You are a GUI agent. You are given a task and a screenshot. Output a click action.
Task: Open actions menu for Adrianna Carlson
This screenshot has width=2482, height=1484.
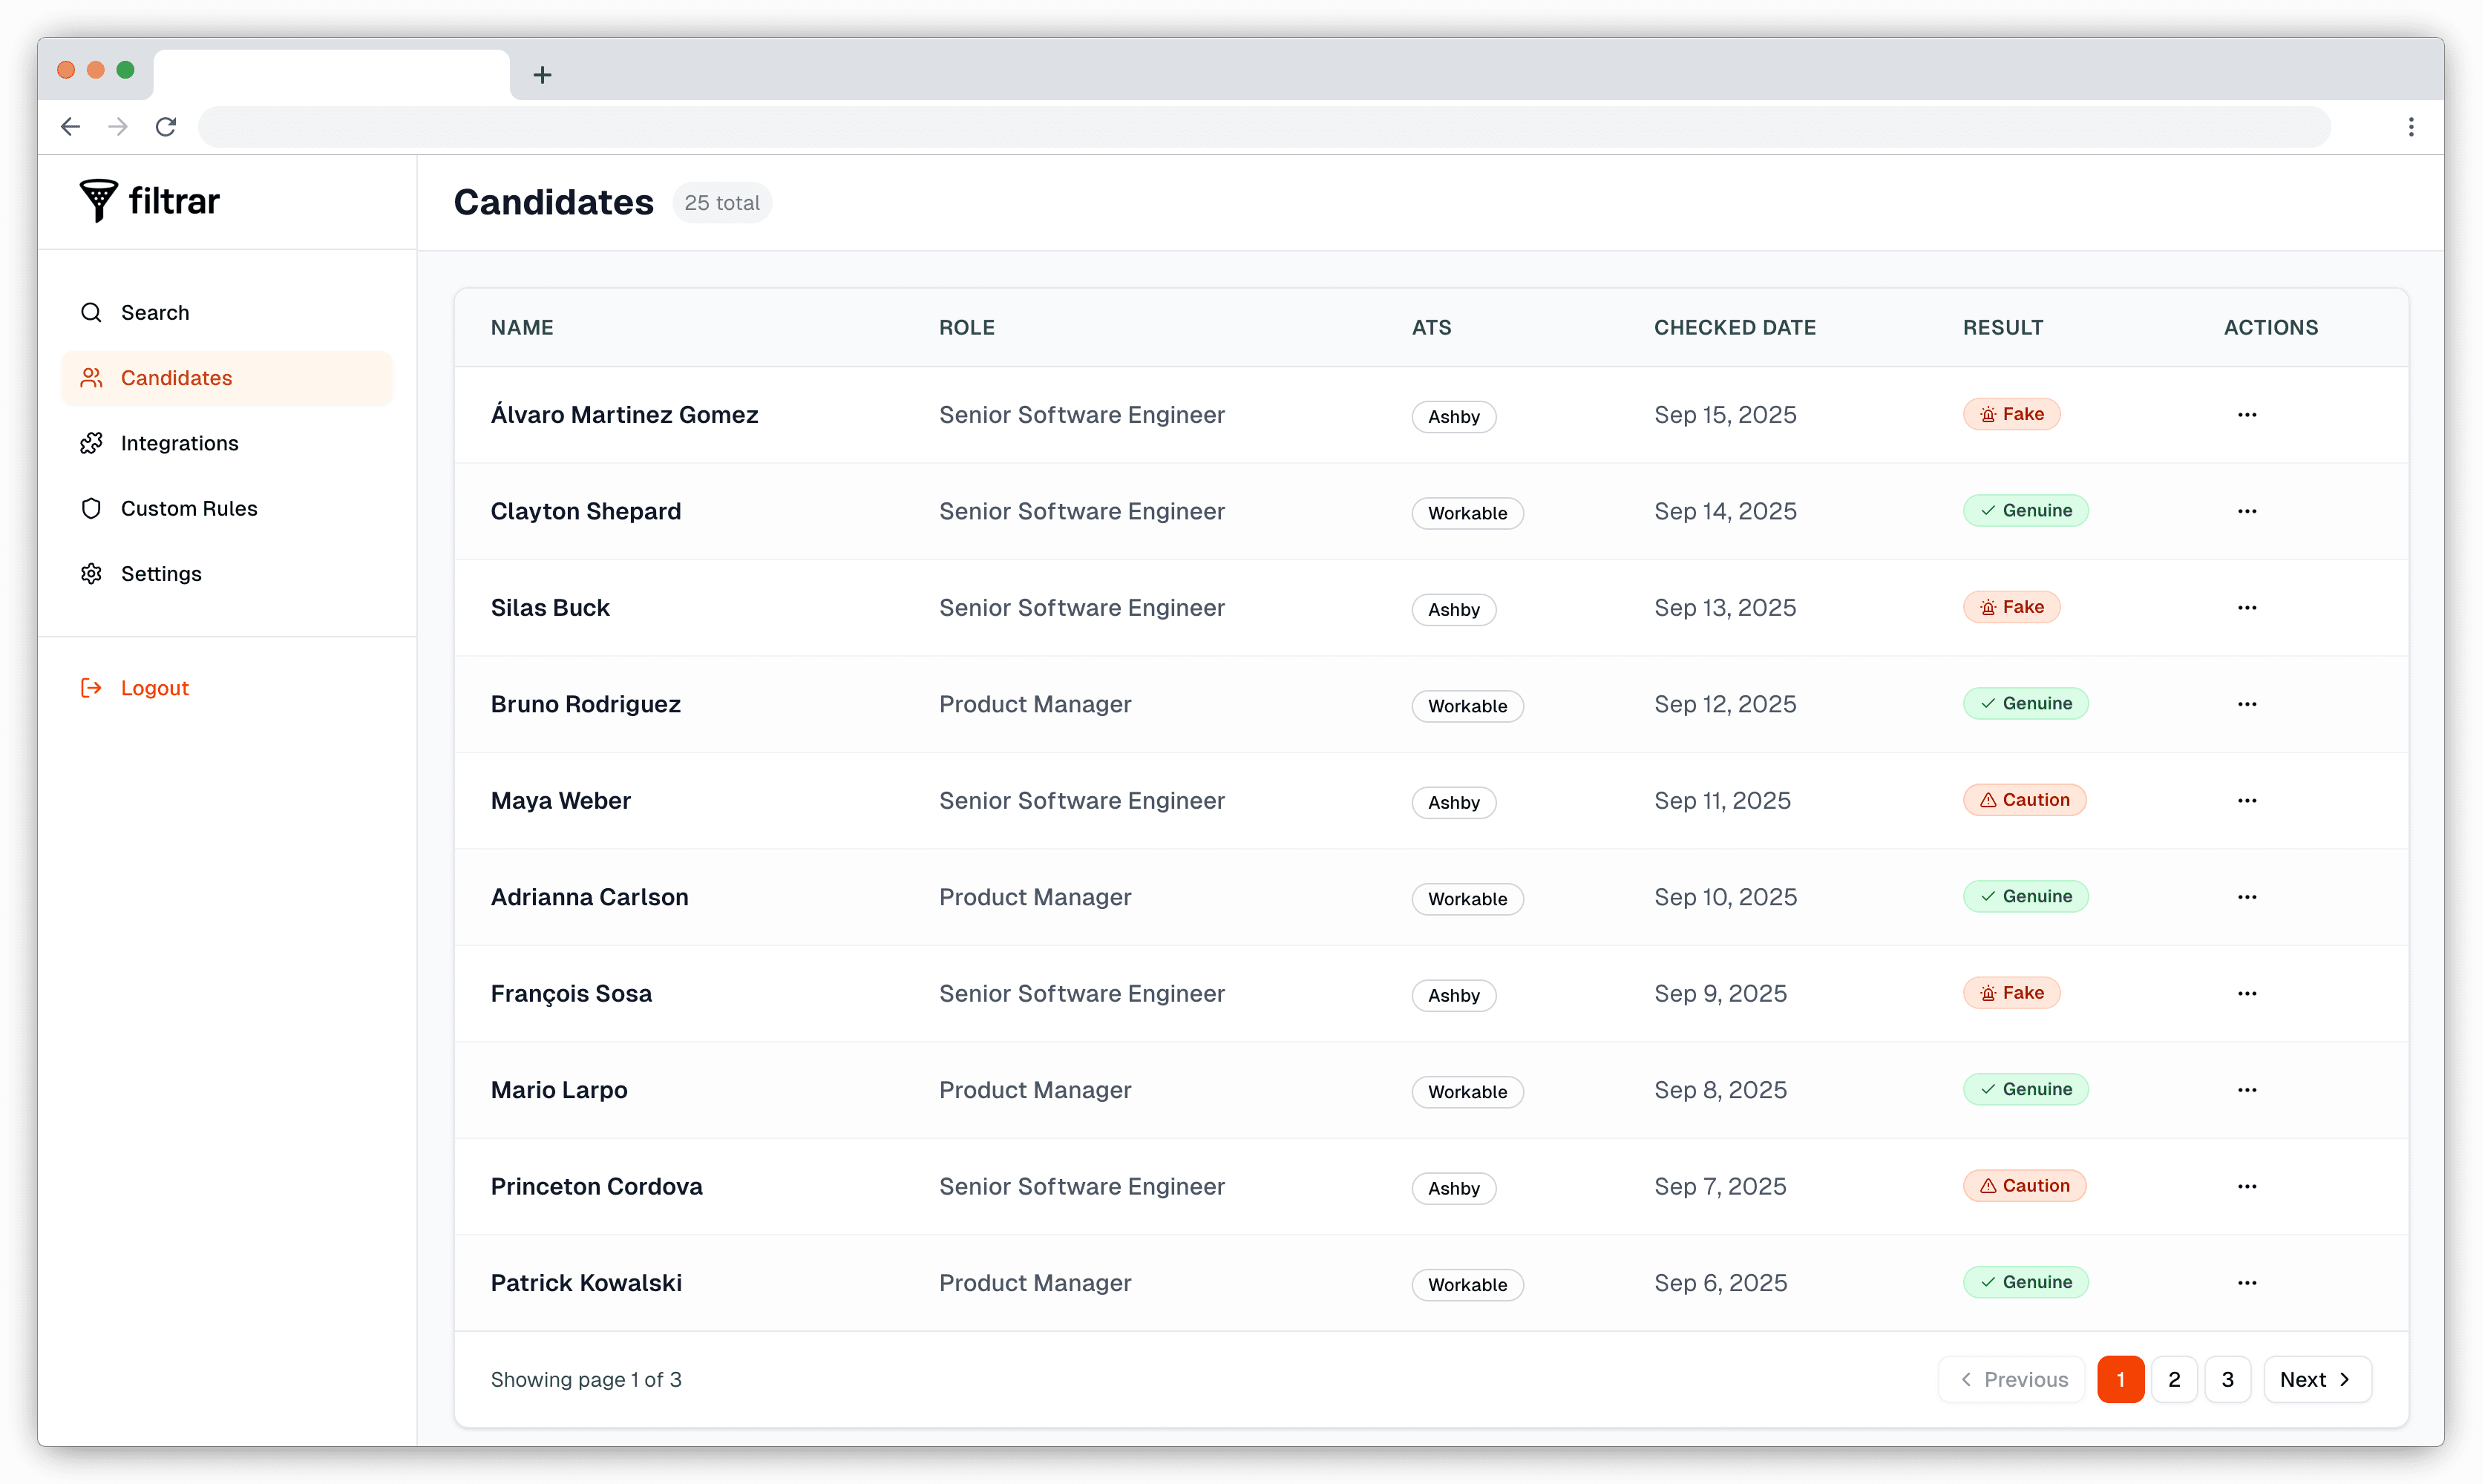coord(2247,897)
